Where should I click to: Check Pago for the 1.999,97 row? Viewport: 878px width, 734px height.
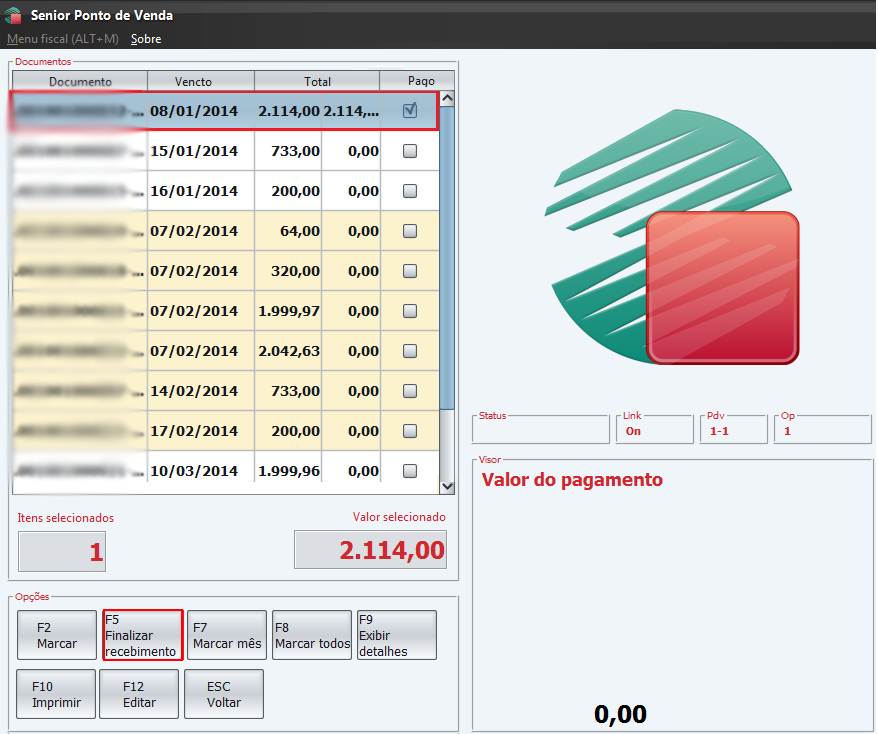(x=410, y=311)
